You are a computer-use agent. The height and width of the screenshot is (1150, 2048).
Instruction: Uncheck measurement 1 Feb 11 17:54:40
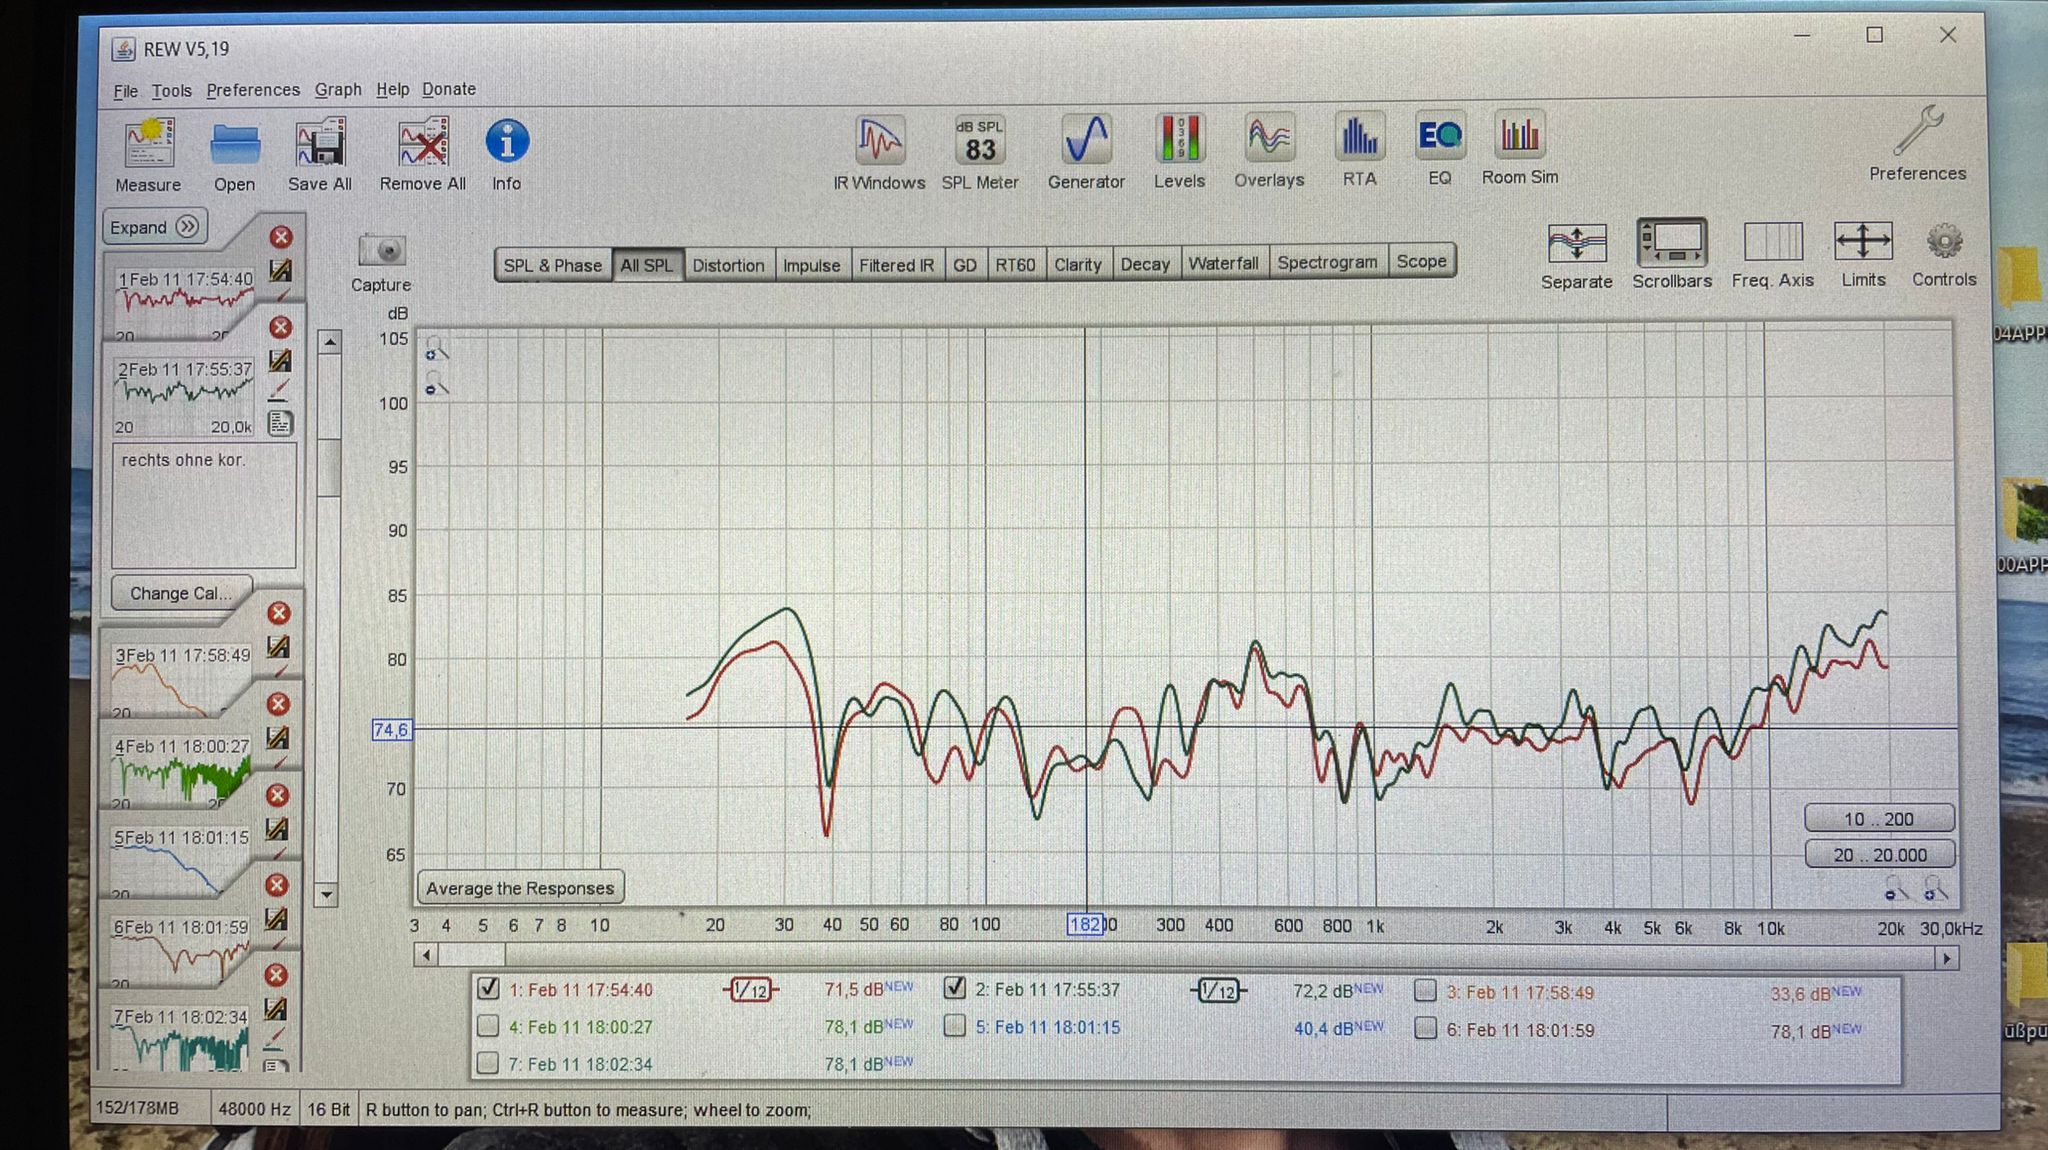click(488, 989)
